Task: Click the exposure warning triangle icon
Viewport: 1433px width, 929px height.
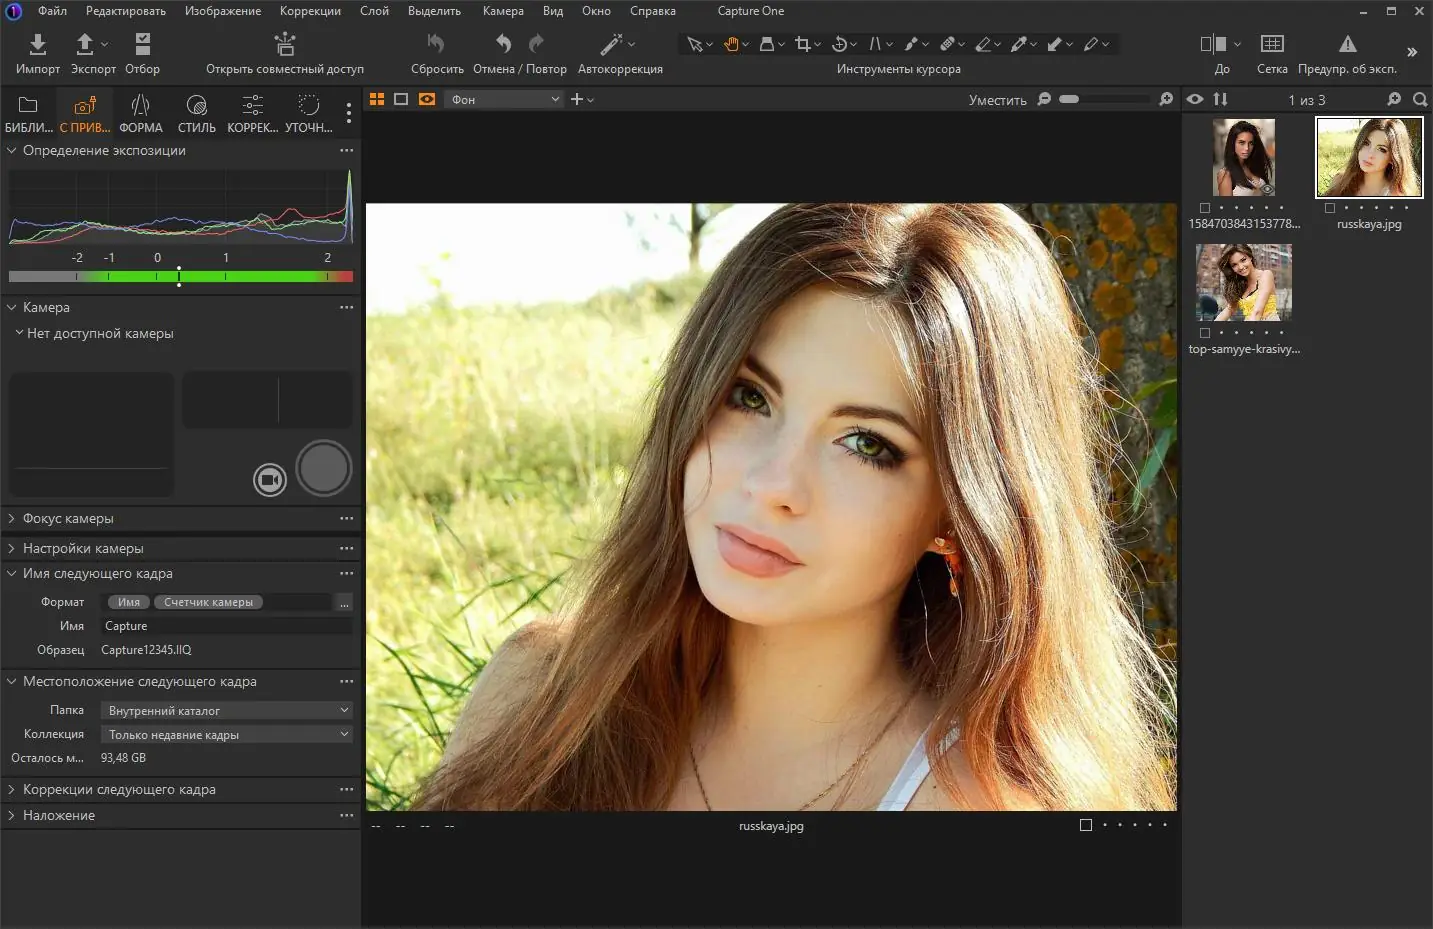Action: (1347, 44)
